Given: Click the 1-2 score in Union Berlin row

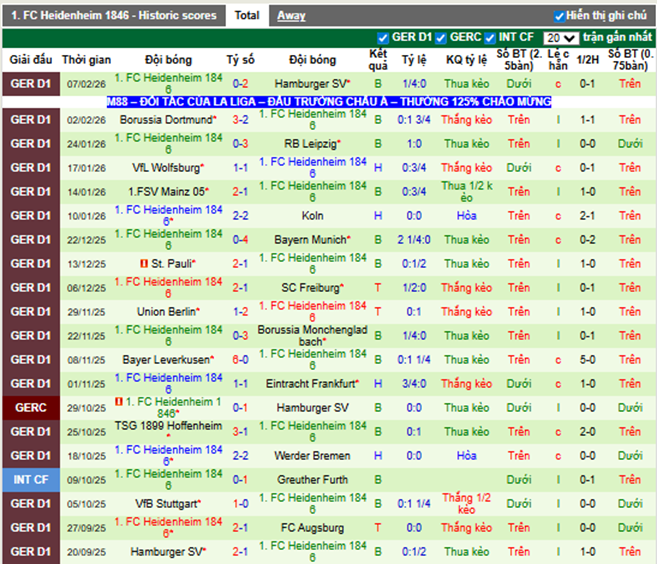Looking at the screenshot, I should point(241,312).
